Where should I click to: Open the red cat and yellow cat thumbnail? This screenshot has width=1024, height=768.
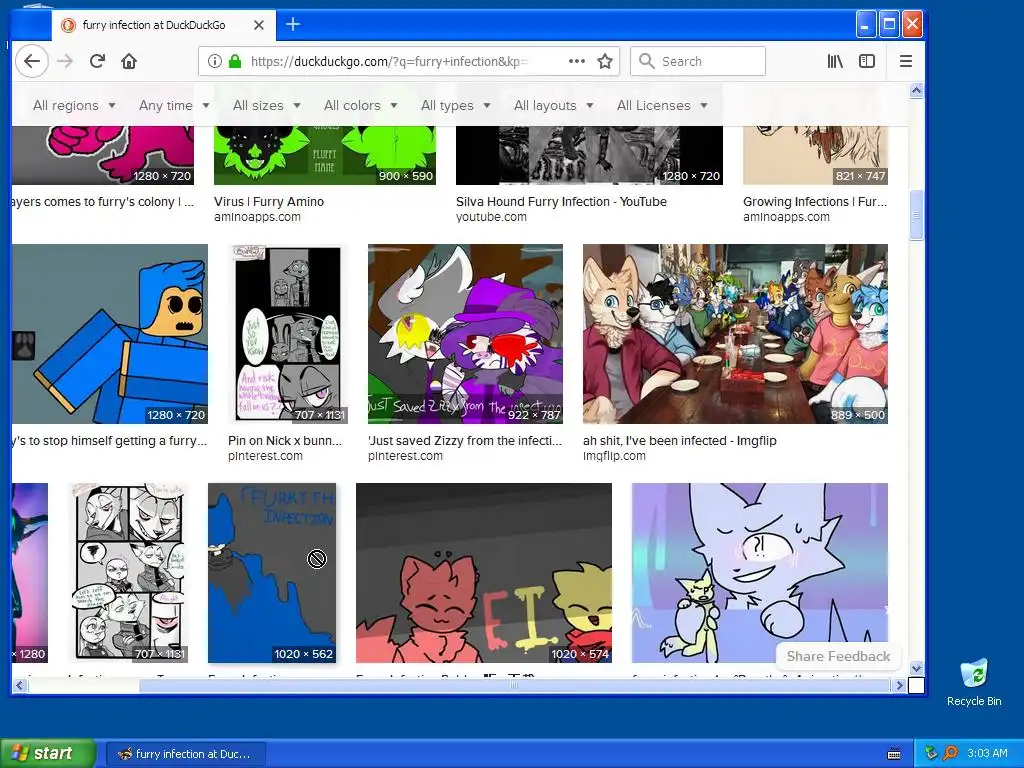[484, 573]
